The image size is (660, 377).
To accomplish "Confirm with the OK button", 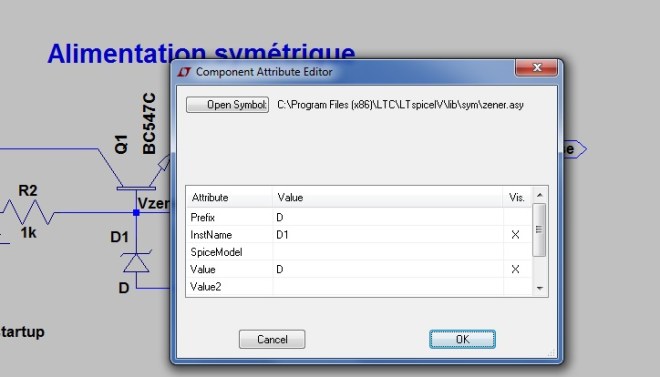I will click(462, 339).
